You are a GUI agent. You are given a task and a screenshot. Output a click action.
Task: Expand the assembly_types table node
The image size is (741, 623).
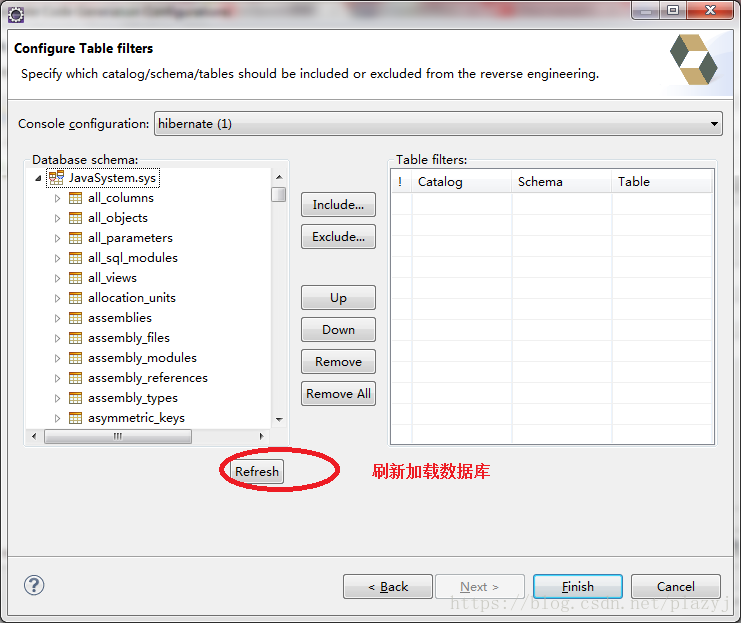pos(58,398)
